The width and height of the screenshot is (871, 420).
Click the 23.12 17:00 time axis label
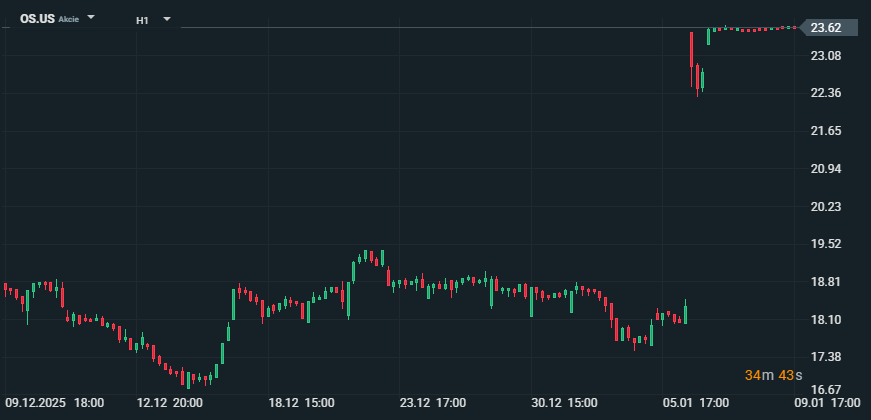pos(433,402)
